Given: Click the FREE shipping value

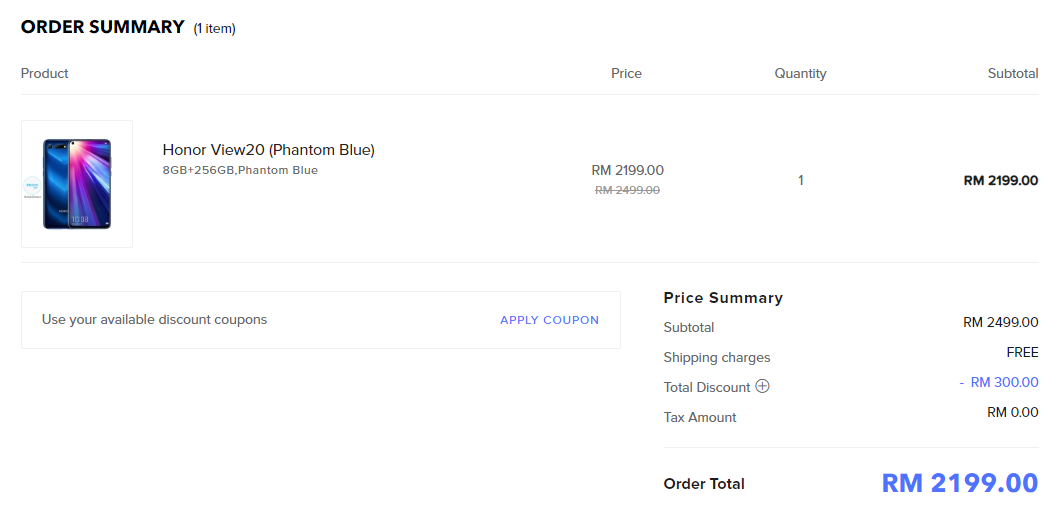Looking at the screenshot, I should coord(1022,352).
